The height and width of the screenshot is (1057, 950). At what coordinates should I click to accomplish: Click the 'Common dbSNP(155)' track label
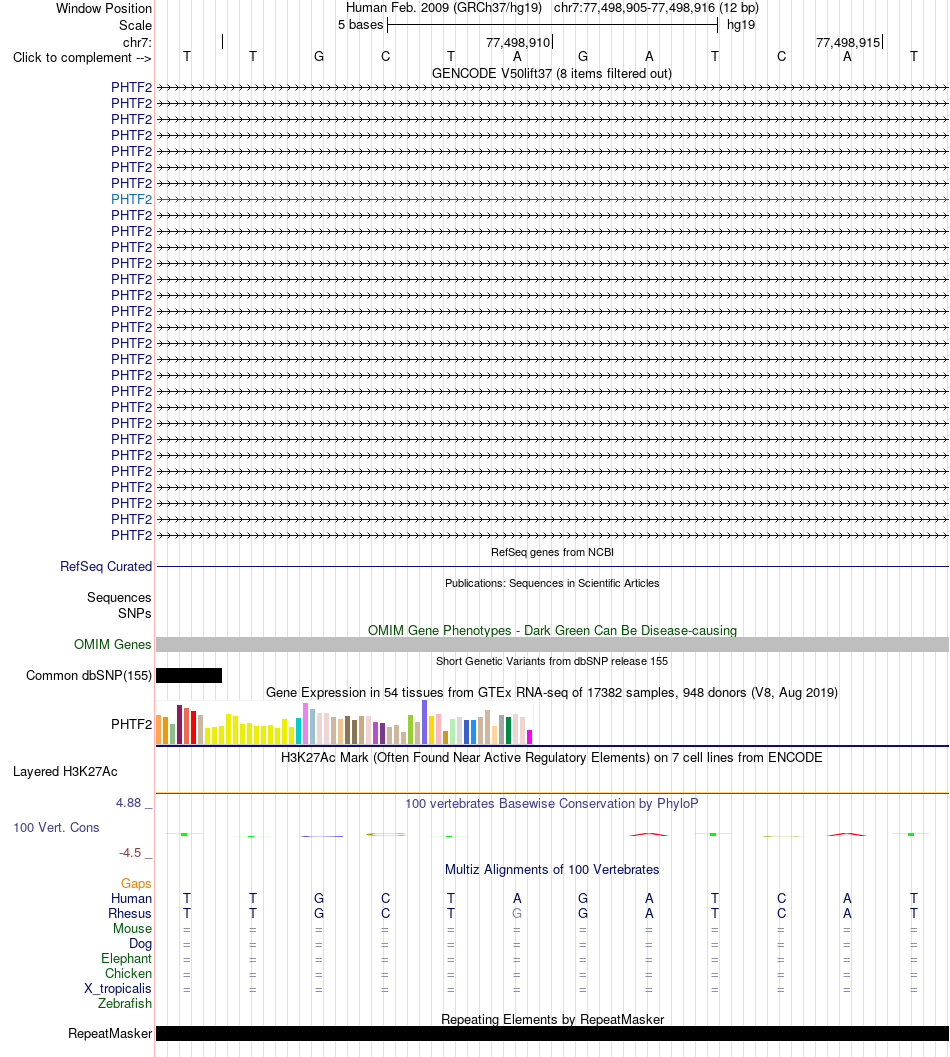pyautogui.click(x=89, y=675)
